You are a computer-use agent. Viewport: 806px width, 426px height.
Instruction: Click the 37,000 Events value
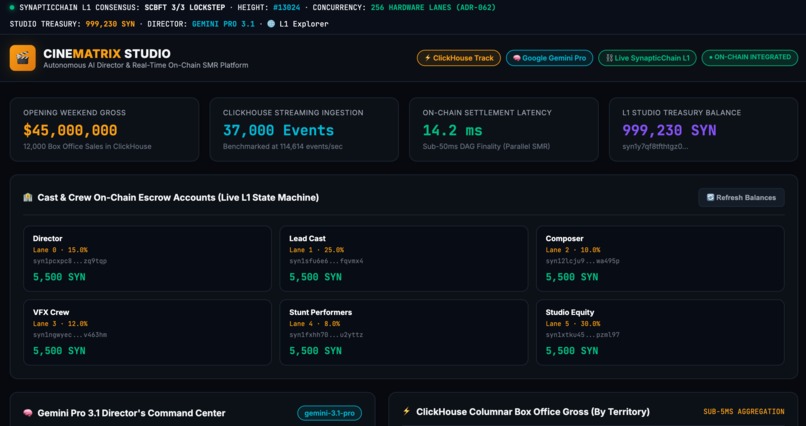pyautogui.click(x=278, y=131)
